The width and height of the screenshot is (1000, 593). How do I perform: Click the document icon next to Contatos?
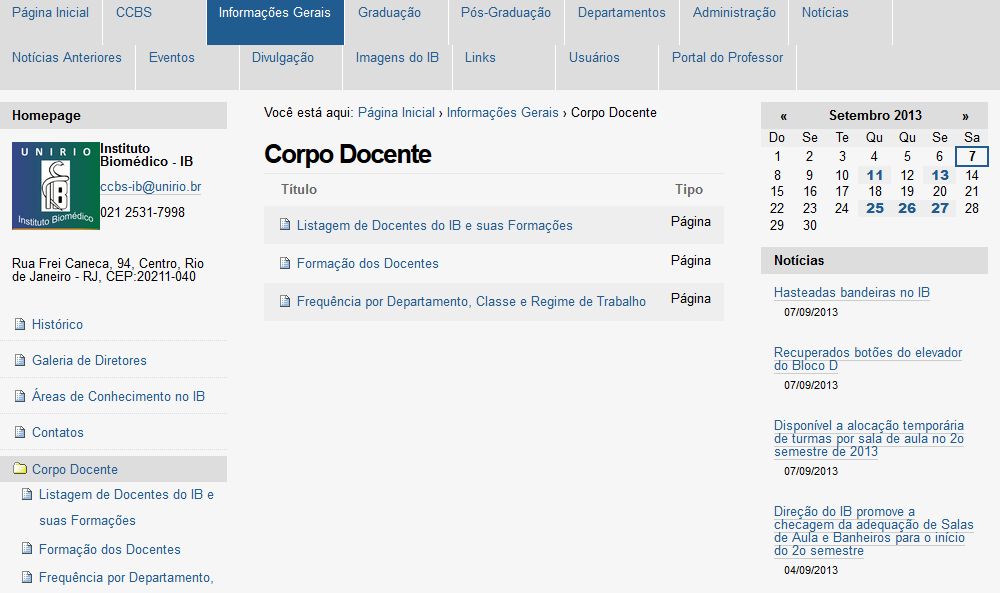pyautogui.click(x=18, y=431)
